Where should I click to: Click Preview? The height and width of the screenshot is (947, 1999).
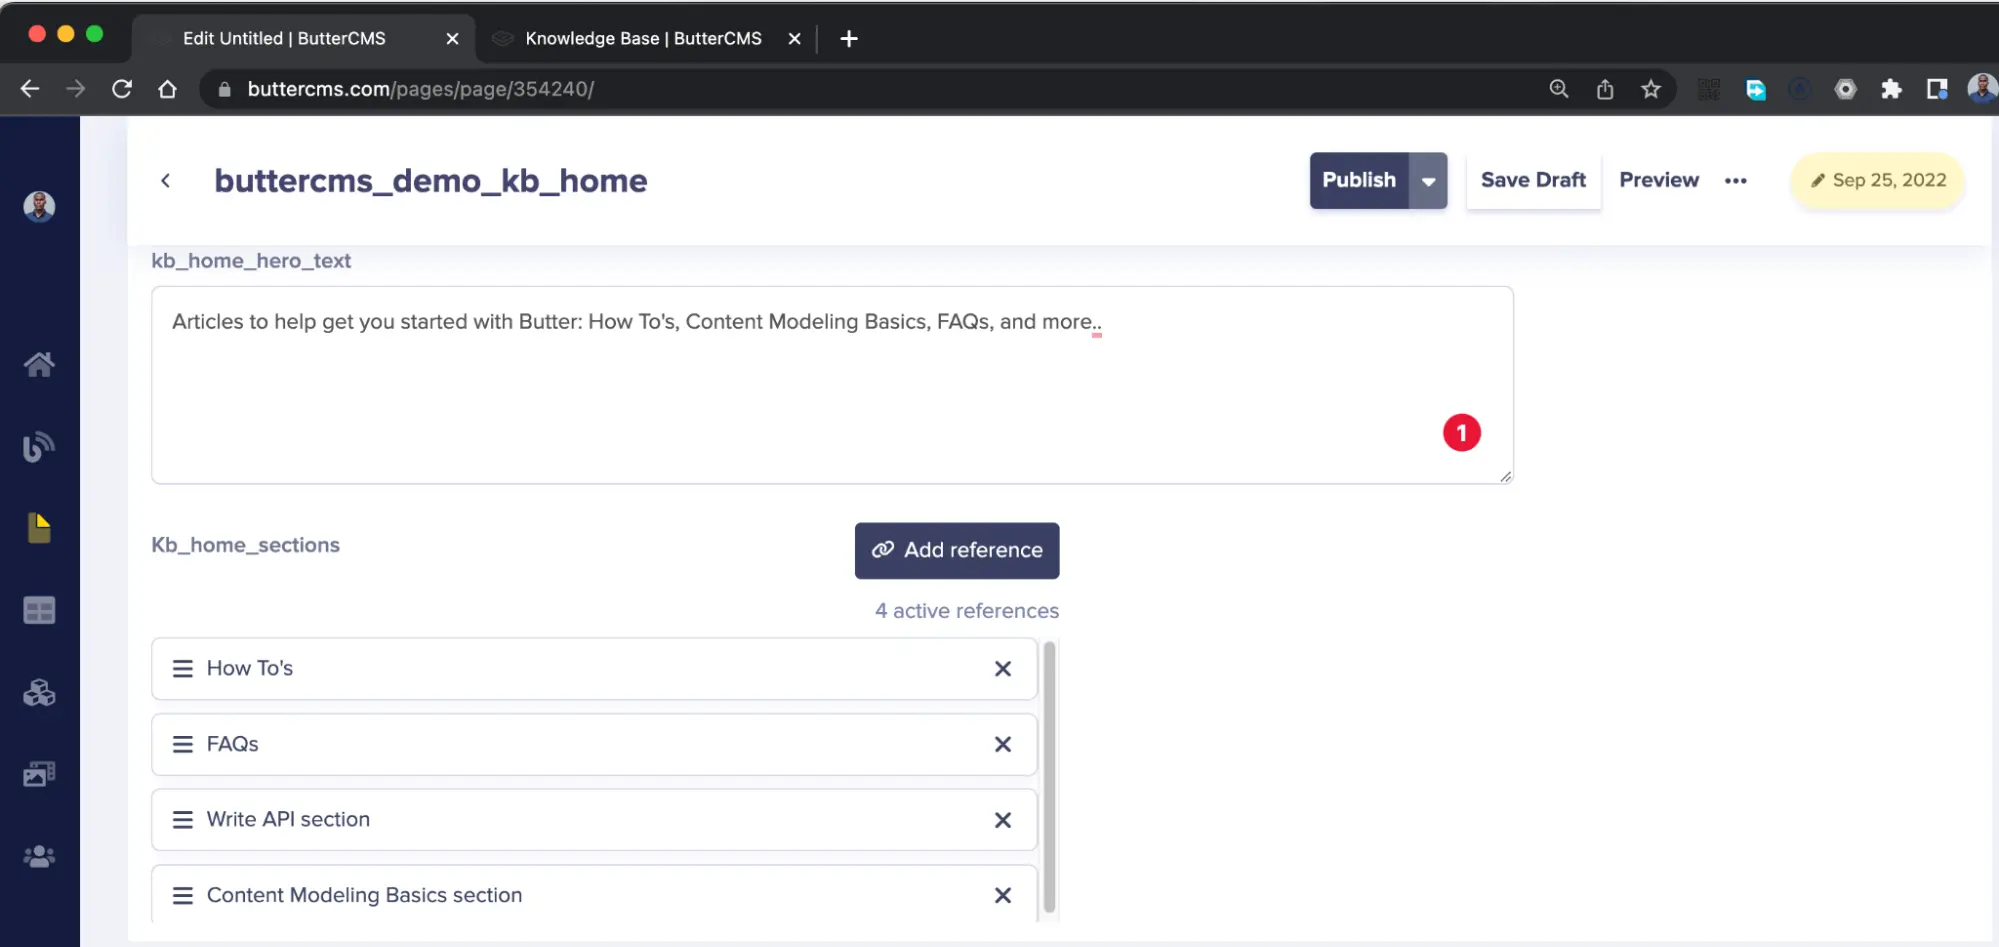coord(1659,181)
